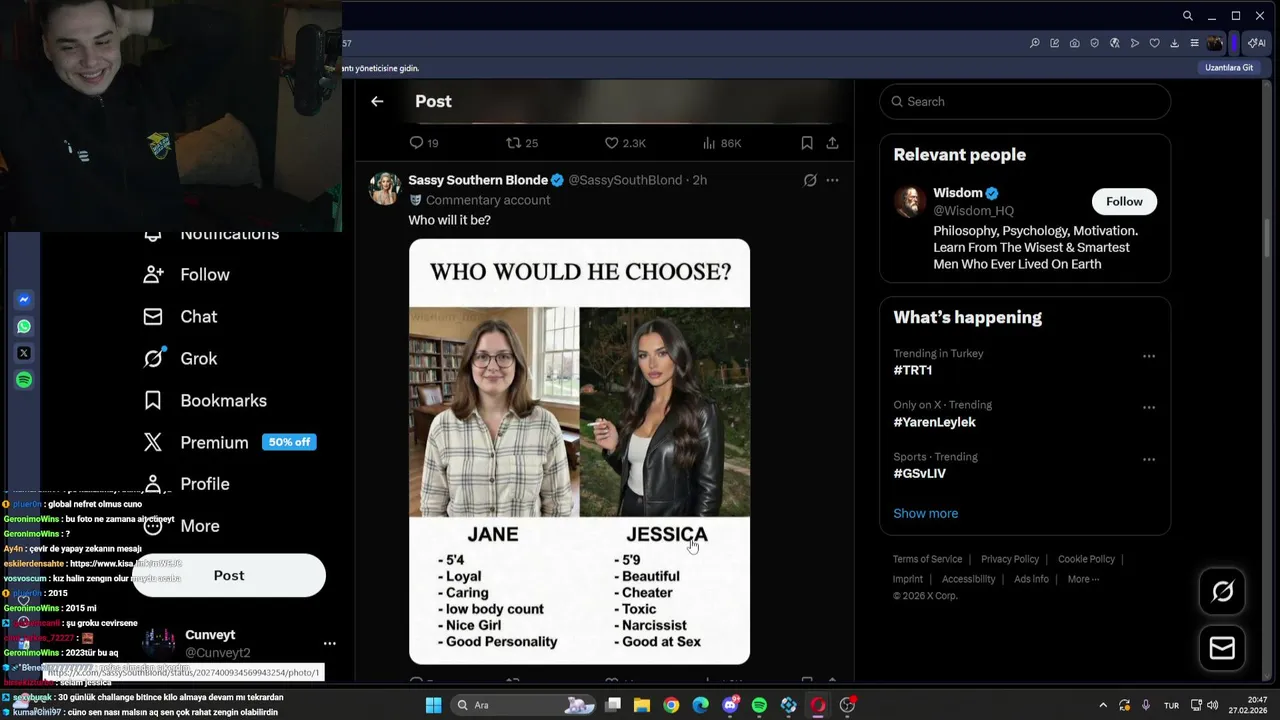Like the post showing 2.3K likes
Viewport: 1280px width, 720px height.
coord(625,143)
